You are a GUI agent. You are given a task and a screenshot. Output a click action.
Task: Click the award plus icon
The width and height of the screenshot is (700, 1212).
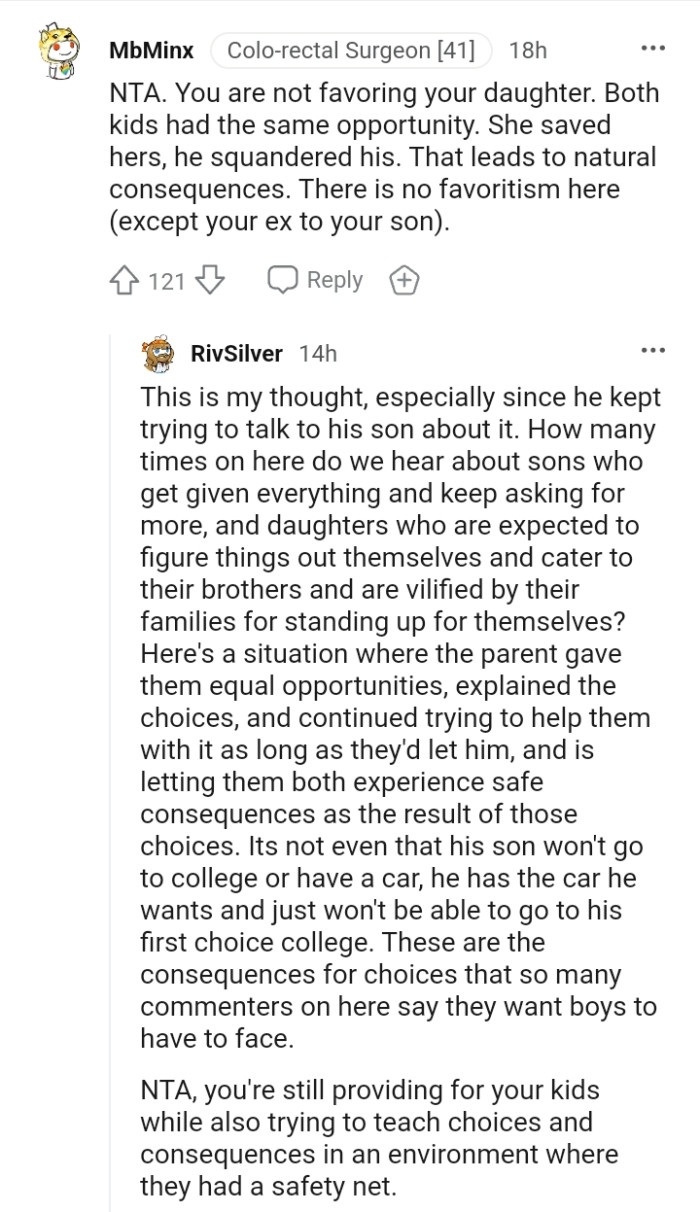point(402,281)
